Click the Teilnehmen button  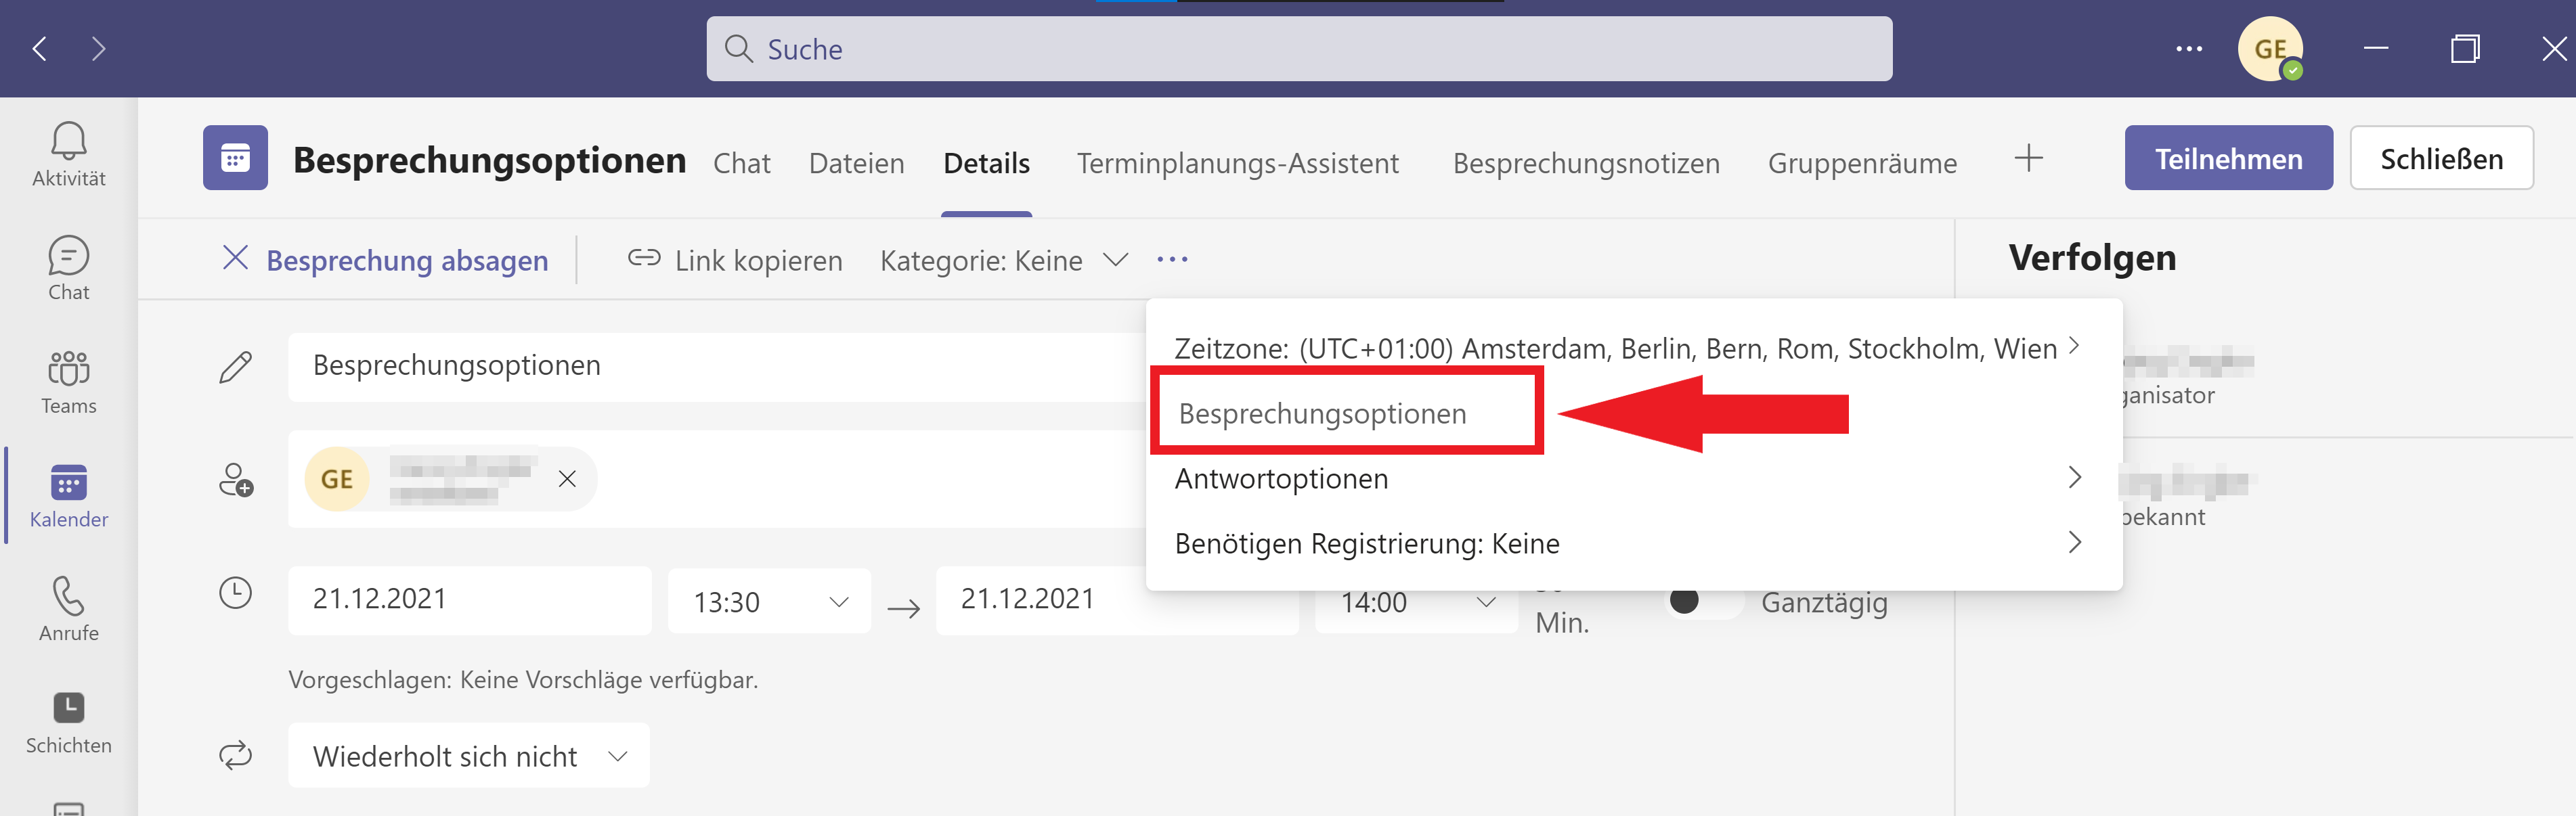click(2228, 158)
